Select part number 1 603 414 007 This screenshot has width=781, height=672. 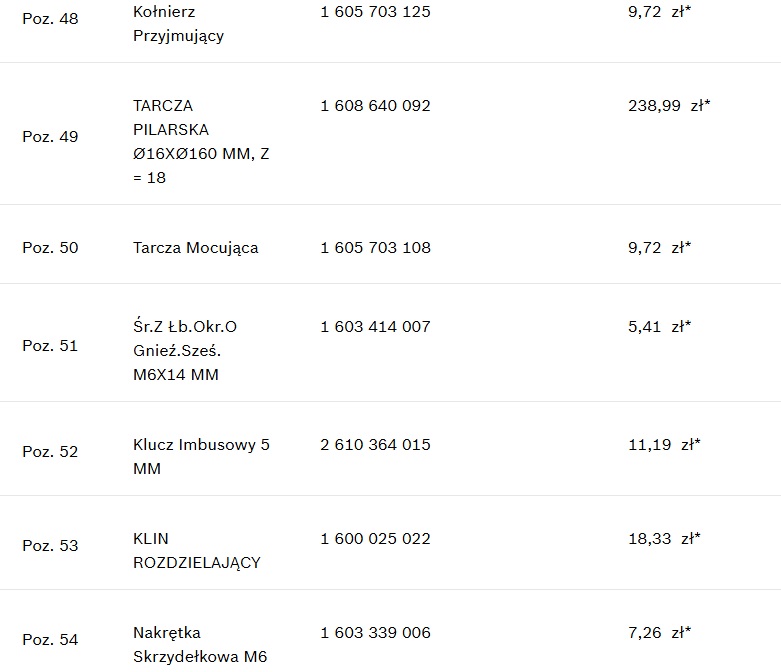pos(375,327)
